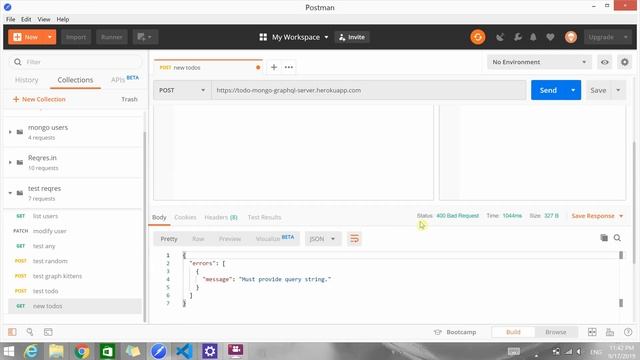The width and height of the screenshot is (640, 360).
Task: Expand the Reqres.in collection
Action: (x=10, y=162)
